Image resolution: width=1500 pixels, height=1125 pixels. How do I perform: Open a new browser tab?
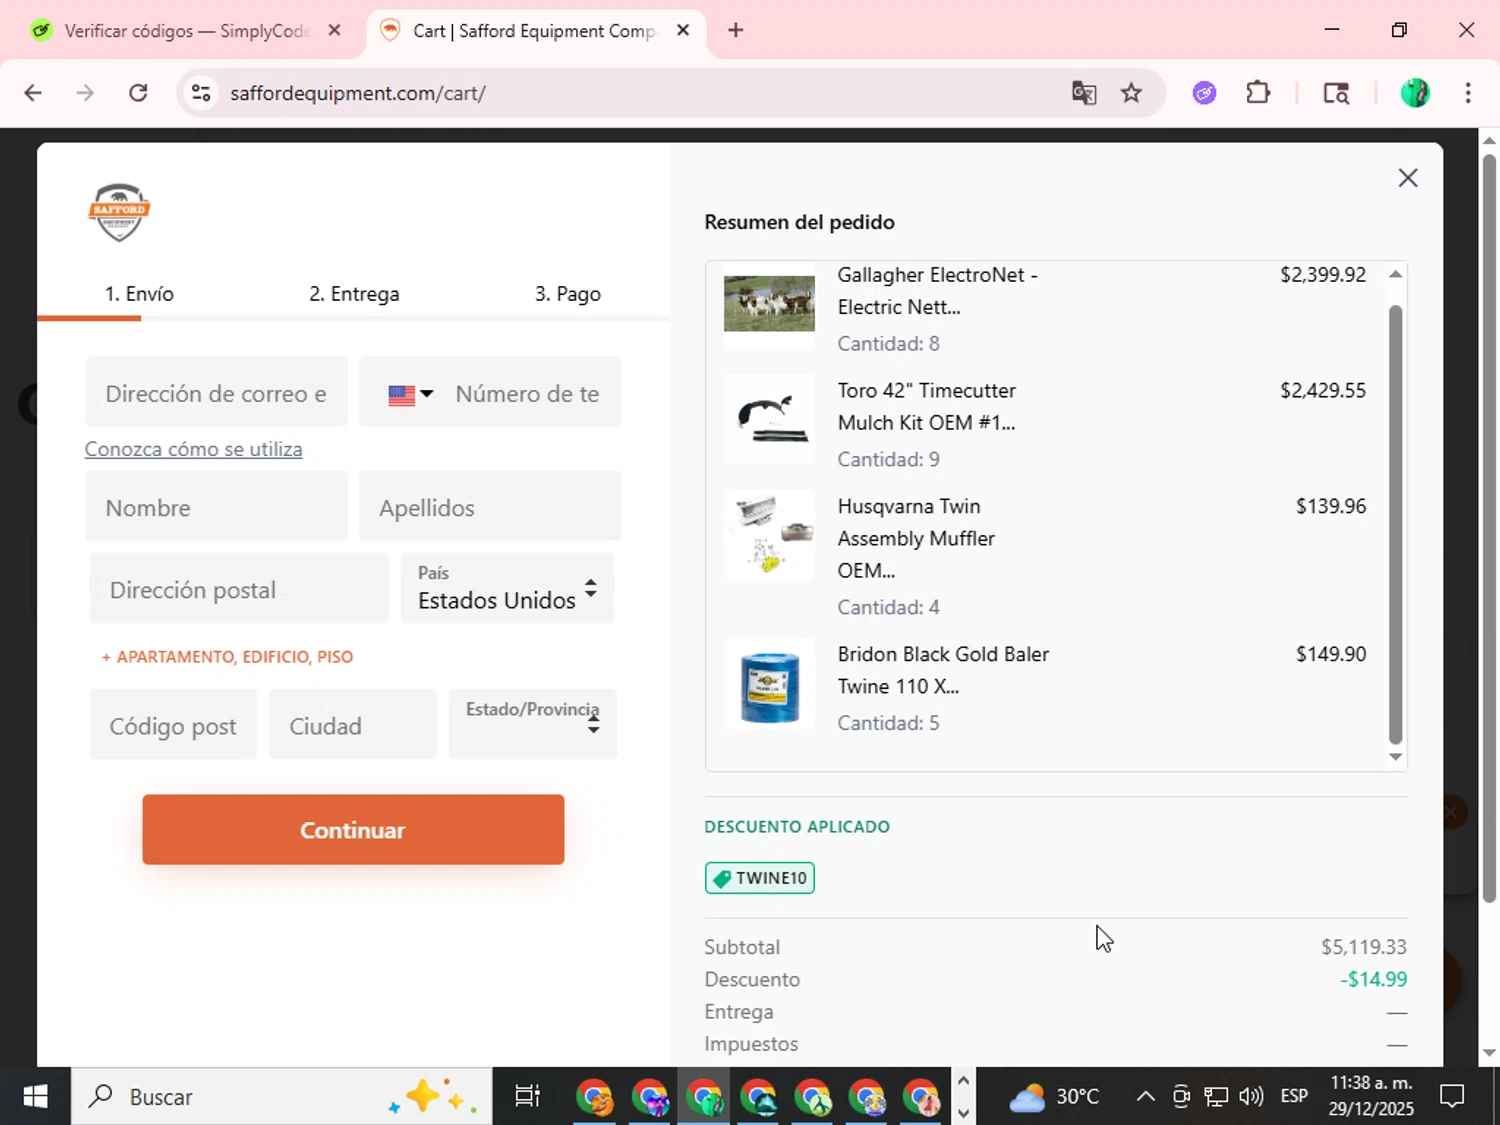[x=735, y=30]
